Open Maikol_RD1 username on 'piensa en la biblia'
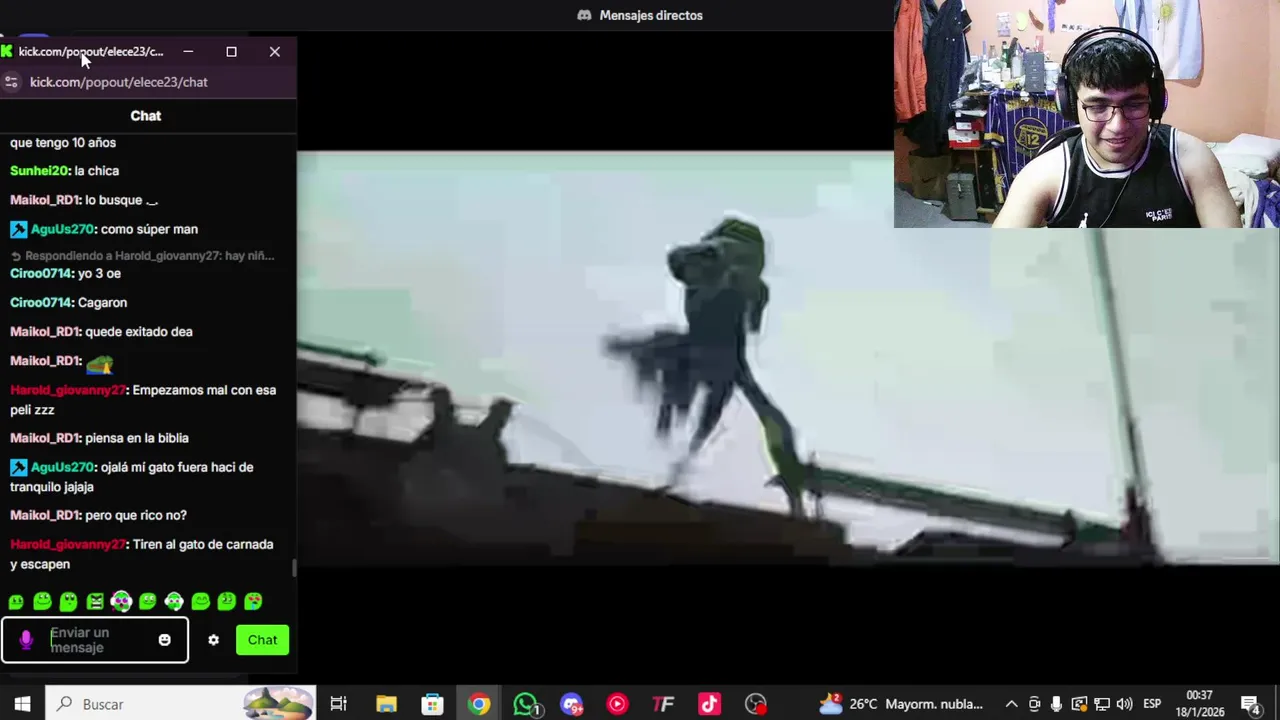 point(45,438)
